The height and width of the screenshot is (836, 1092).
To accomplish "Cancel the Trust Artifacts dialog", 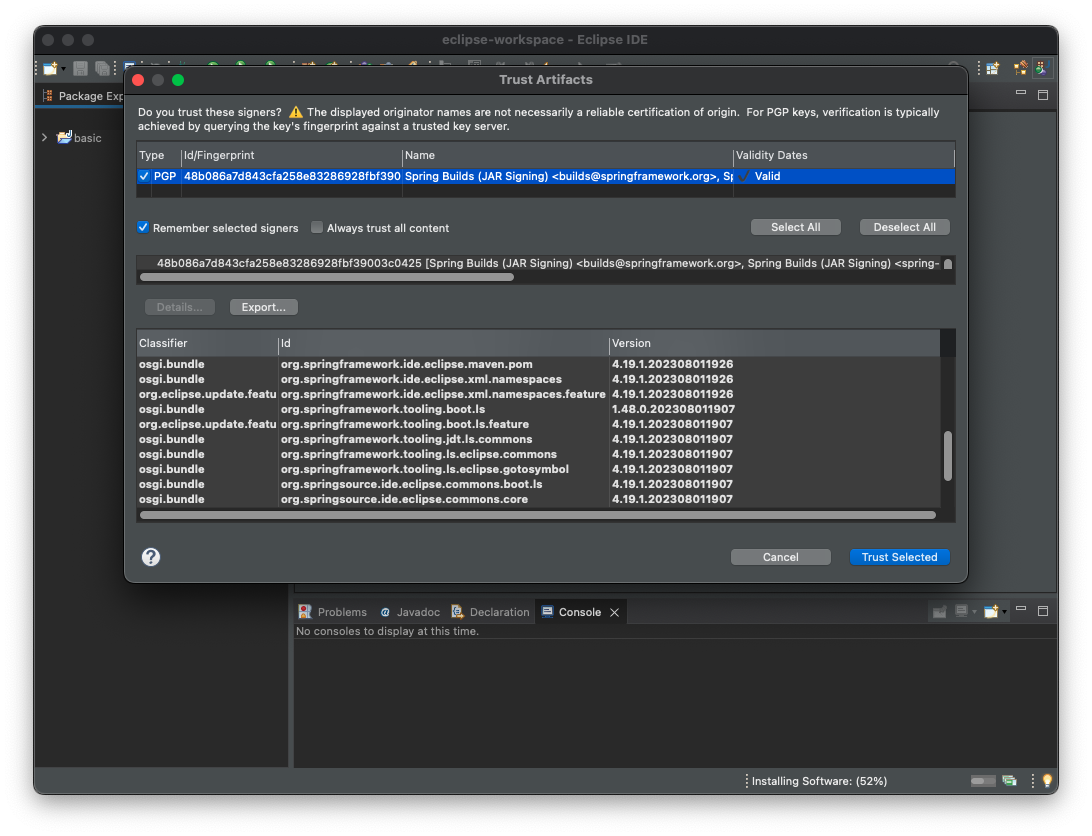I will [781, 557].
